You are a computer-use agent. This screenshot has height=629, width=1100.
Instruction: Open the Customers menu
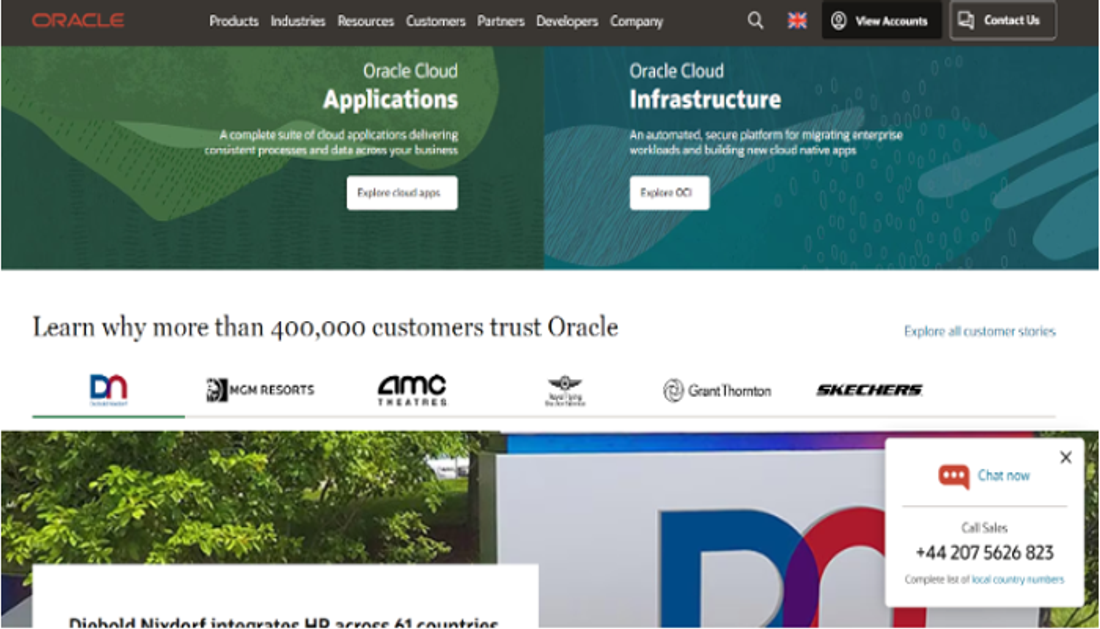click(436, 21)
